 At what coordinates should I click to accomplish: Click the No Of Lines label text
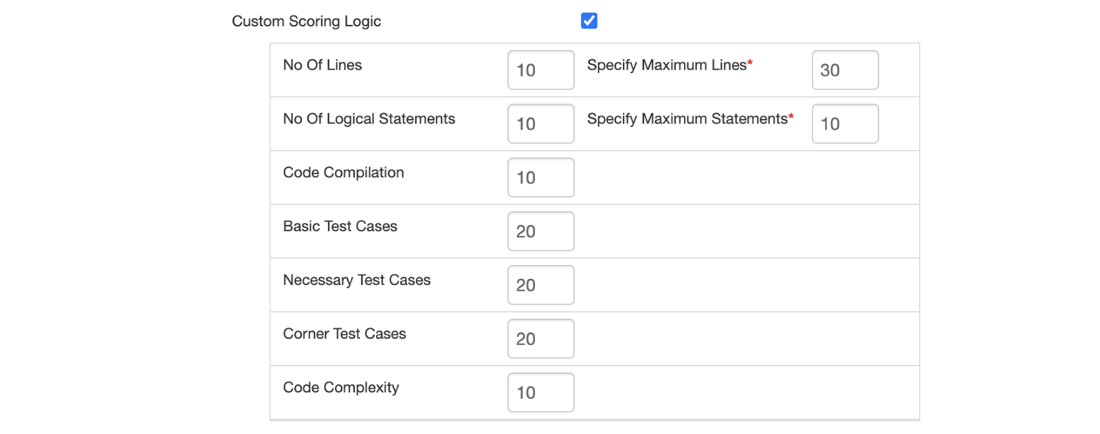pyautogui.click(x=322, y=65)
